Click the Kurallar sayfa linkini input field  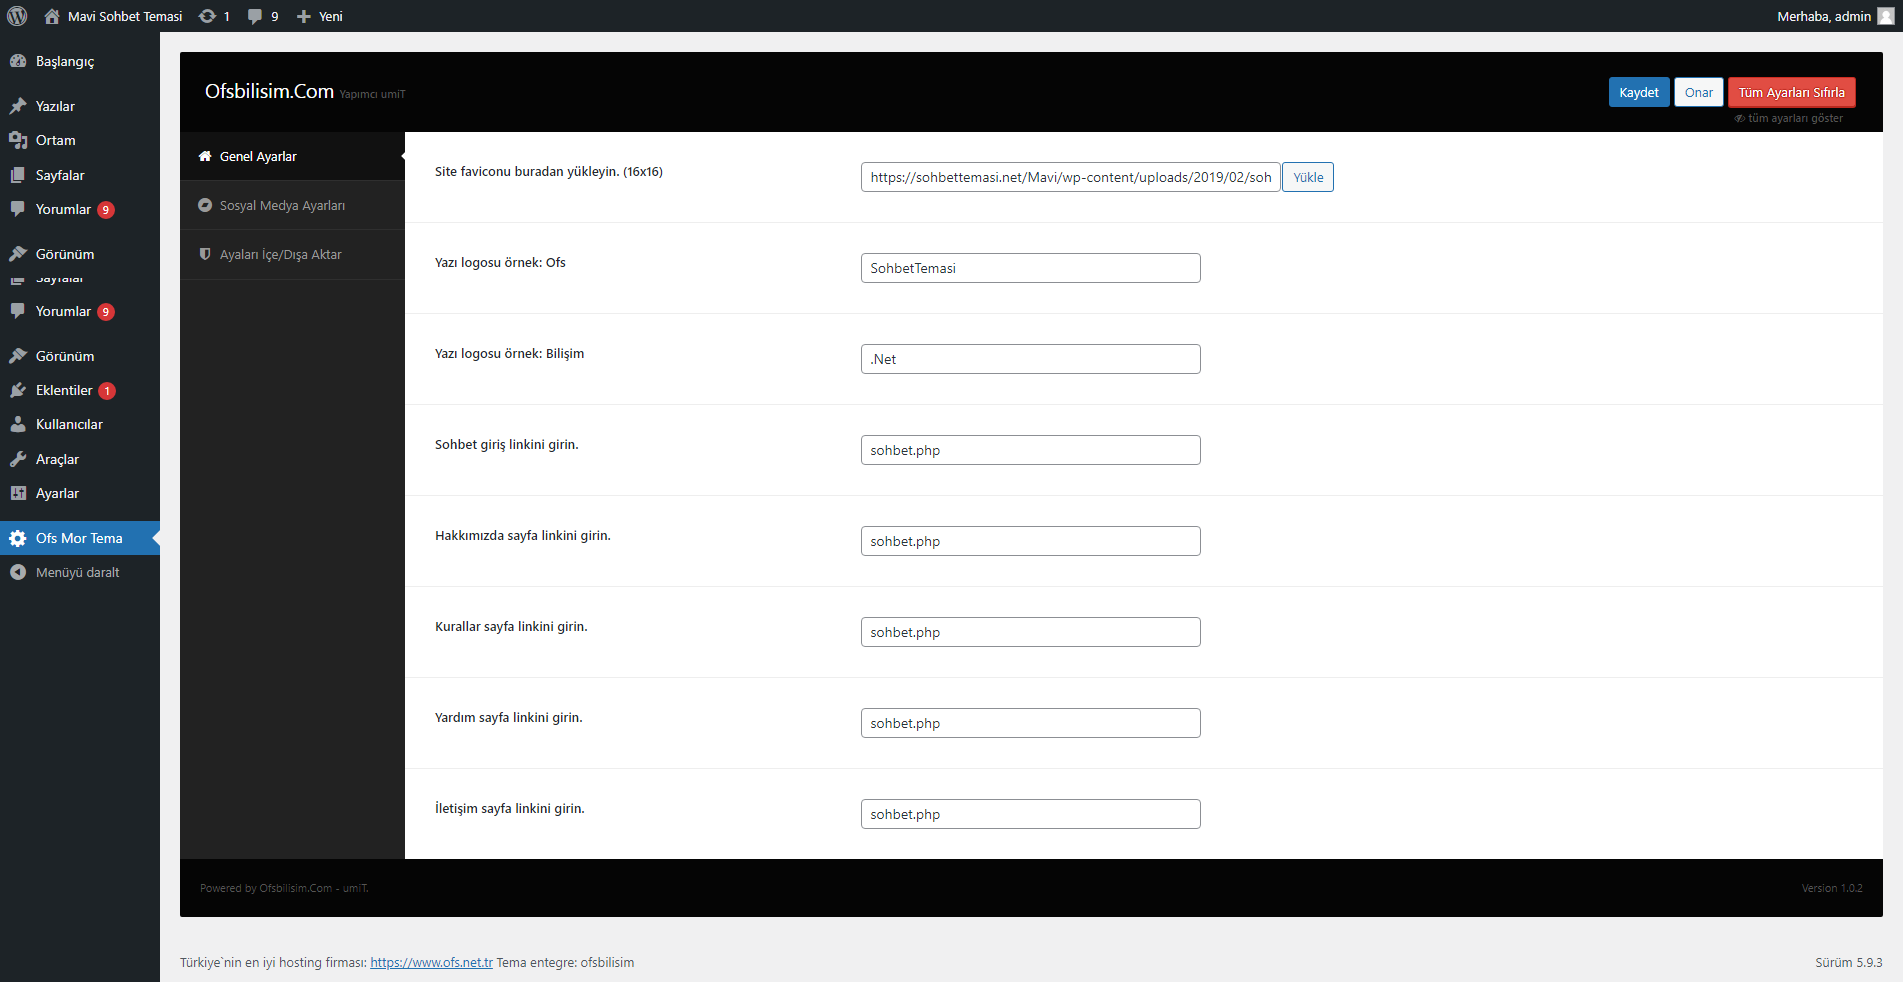pos(1030,632)
